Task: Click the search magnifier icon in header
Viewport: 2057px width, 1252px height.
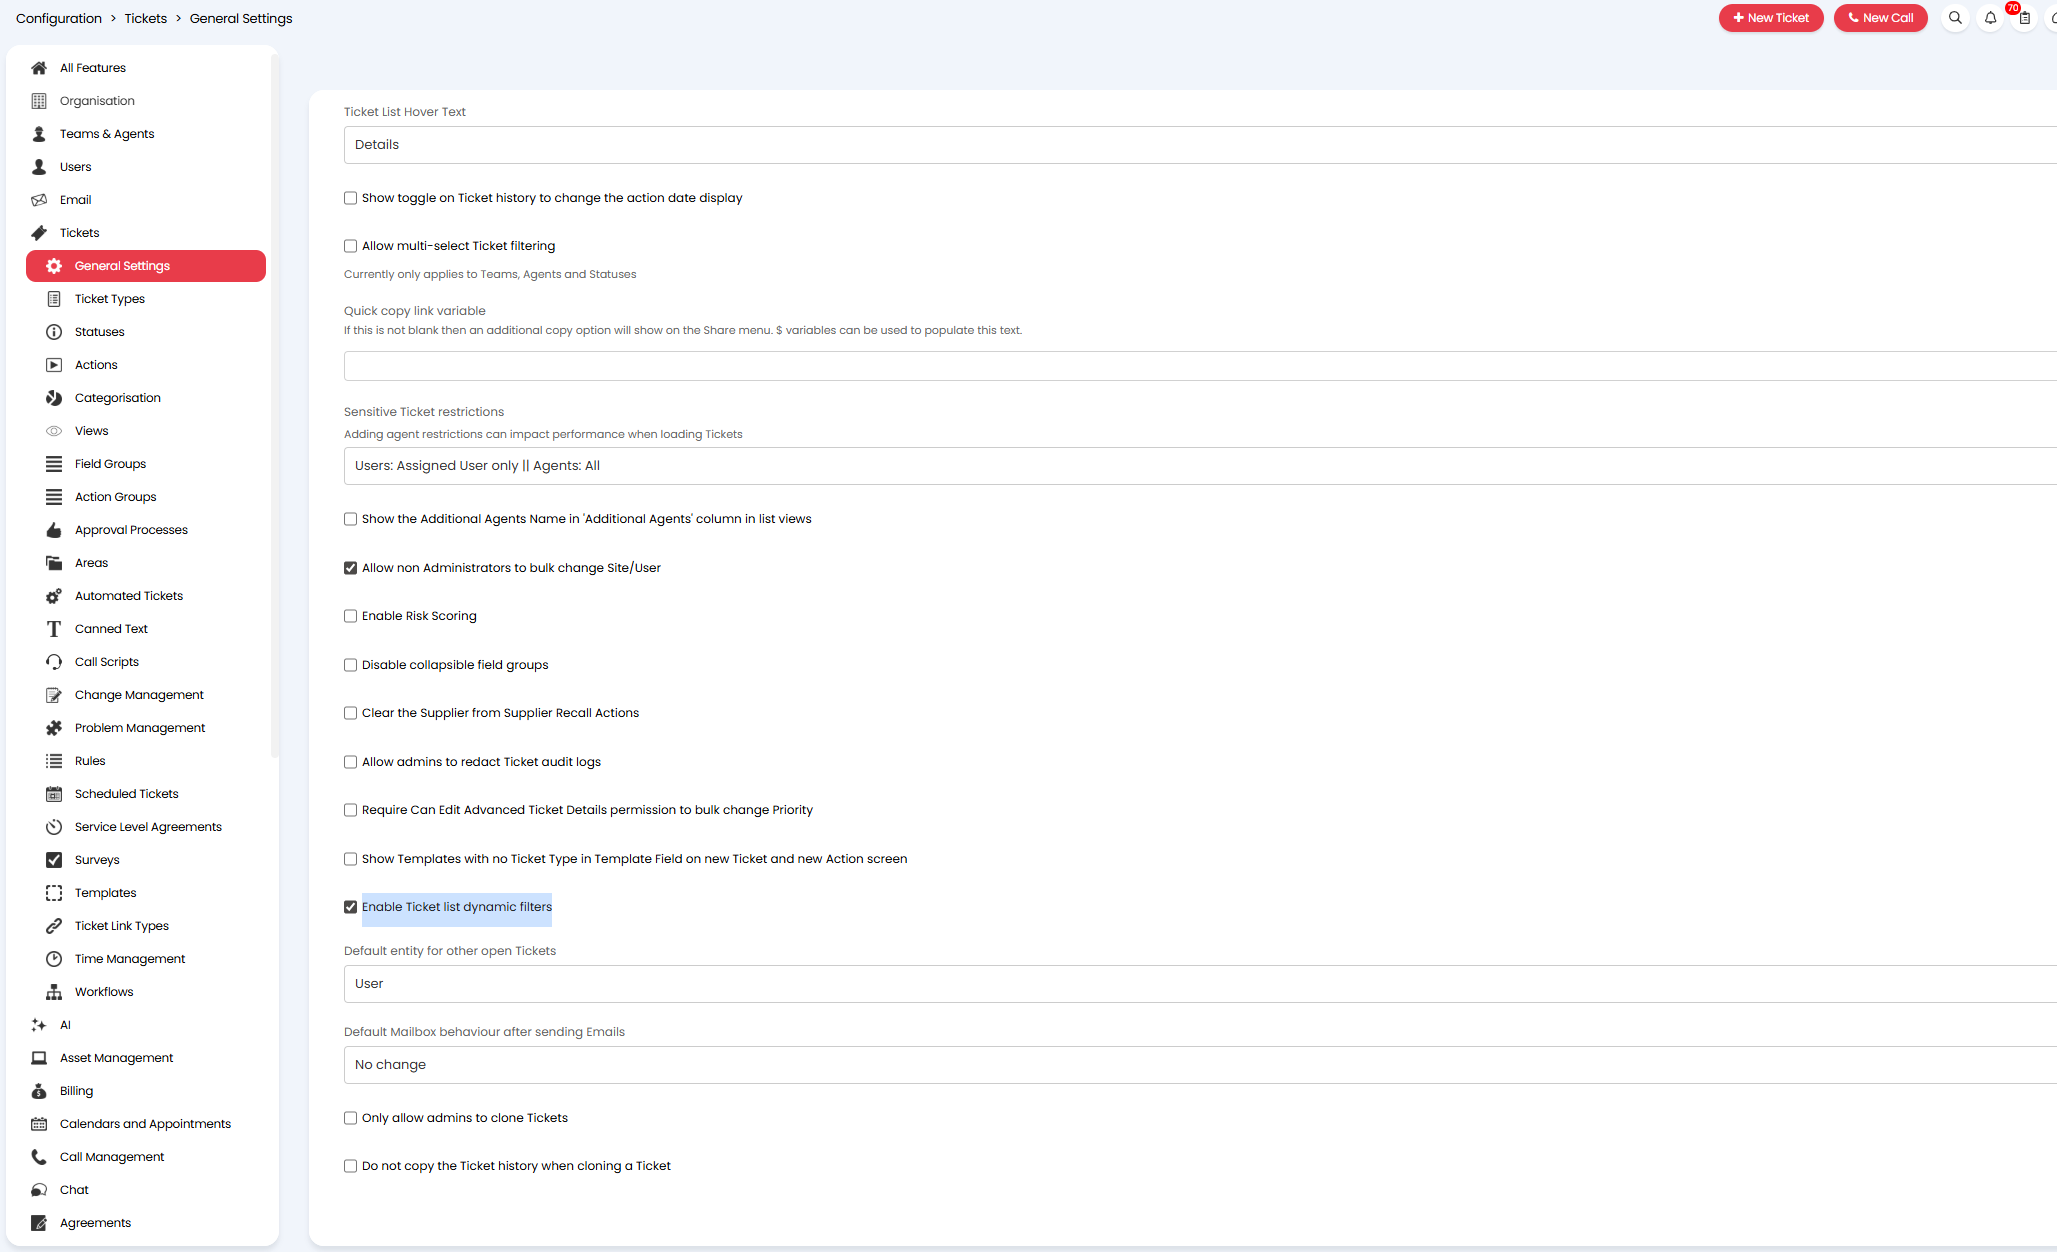Action: click(x=1955, y=18)
